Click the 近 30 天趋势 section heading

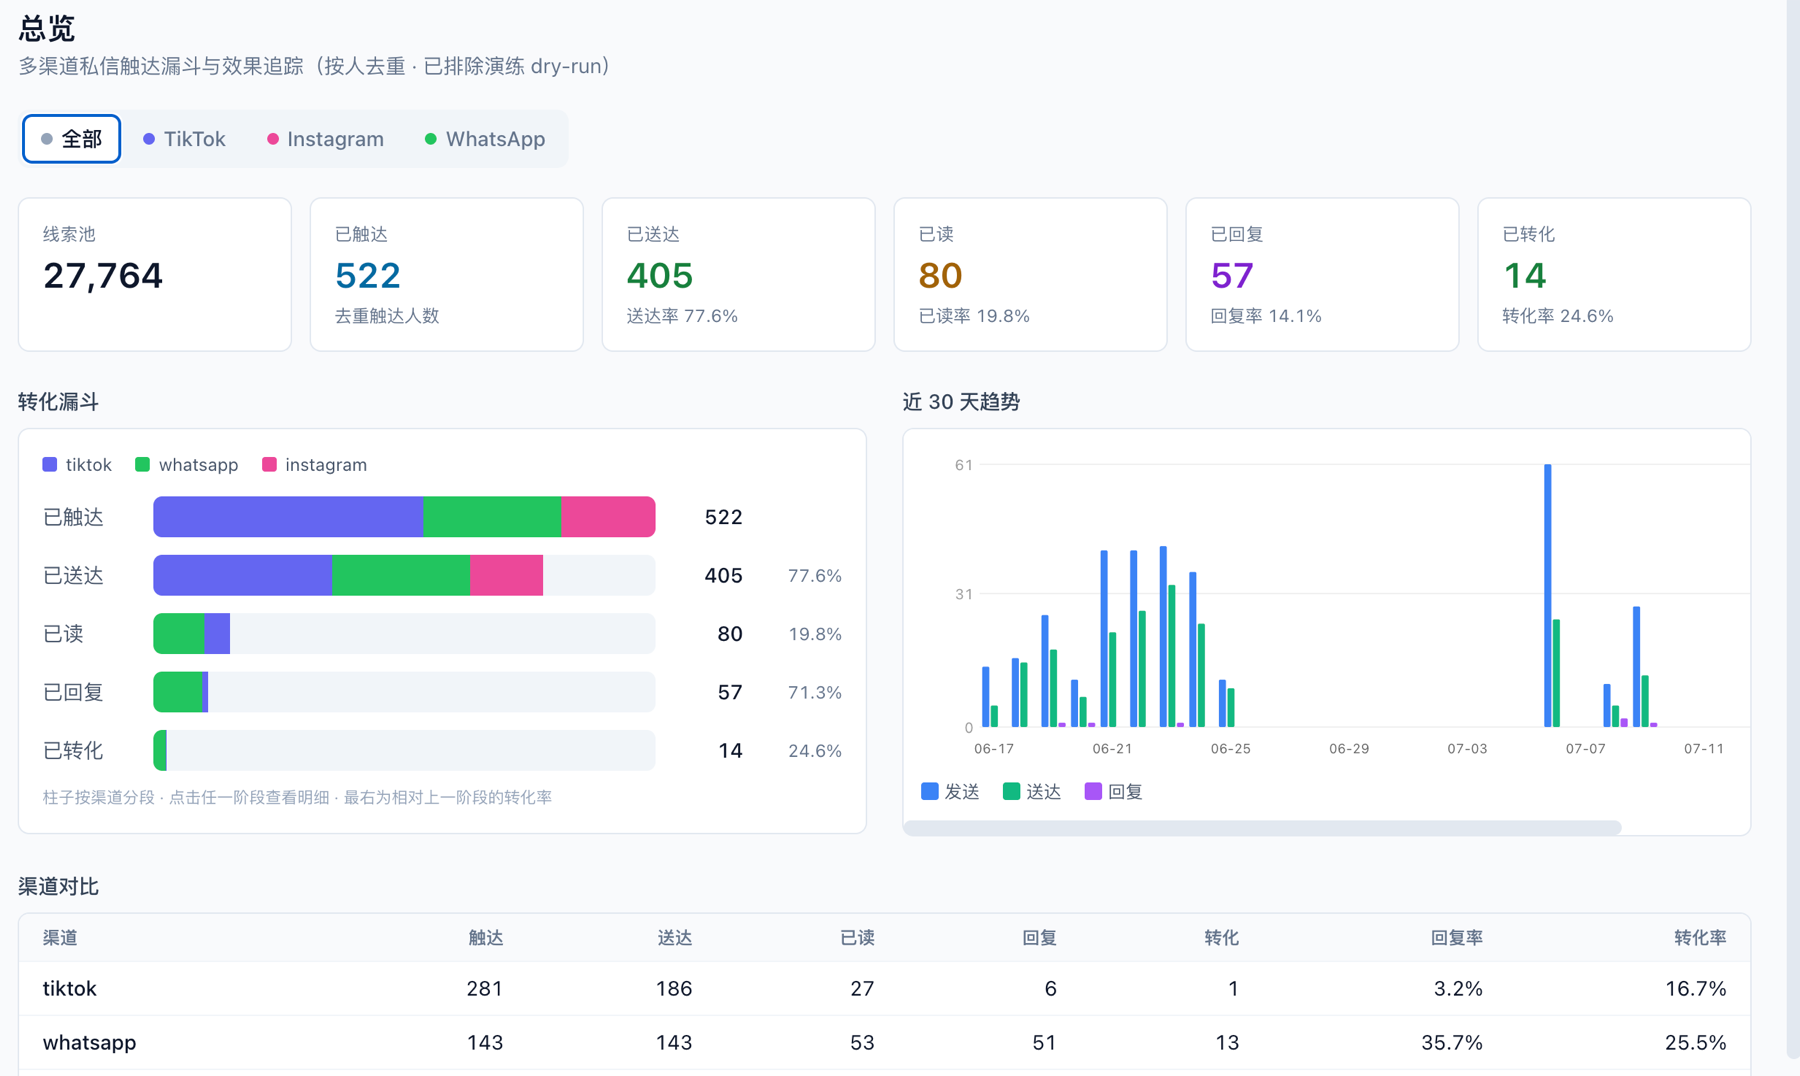pos(961,402)
